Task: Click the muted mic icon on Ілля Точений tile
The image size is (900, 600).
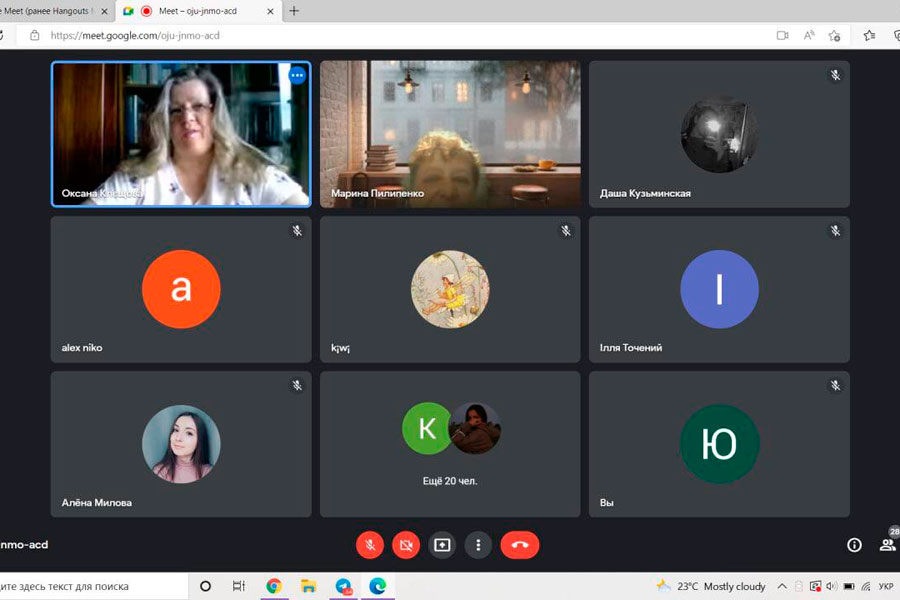Action: click(x=835, y=230)
